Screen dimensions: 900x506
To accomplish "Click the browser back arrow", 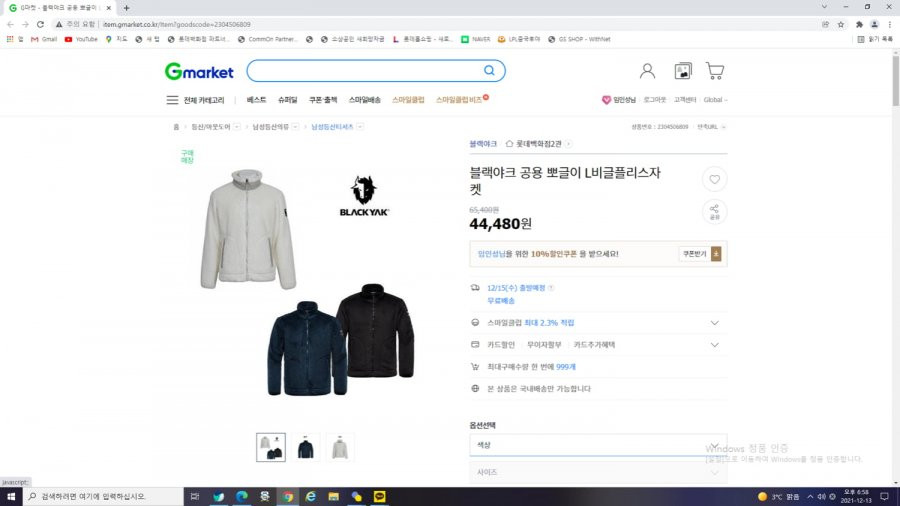I will [x=10, y=24].
